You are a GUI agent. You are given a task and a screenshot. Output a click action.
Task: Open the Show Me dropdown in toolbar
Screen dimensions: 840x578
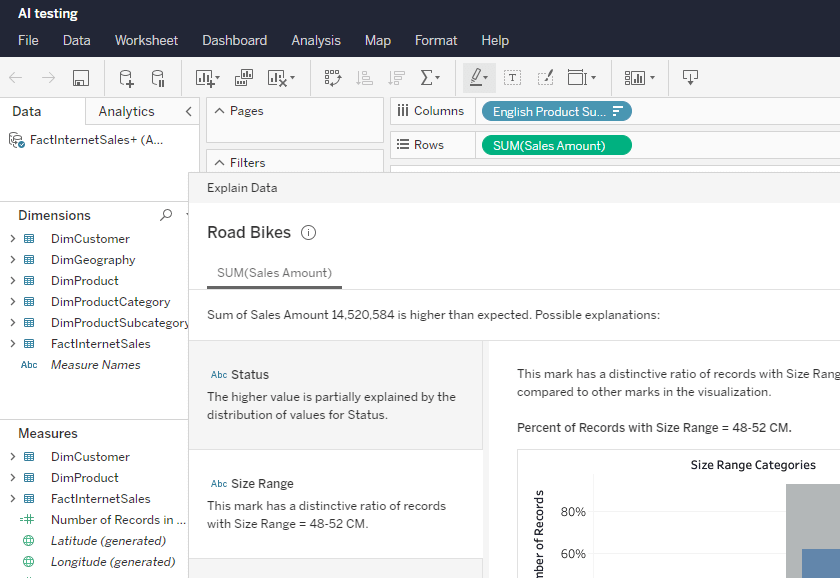[639, 78]
